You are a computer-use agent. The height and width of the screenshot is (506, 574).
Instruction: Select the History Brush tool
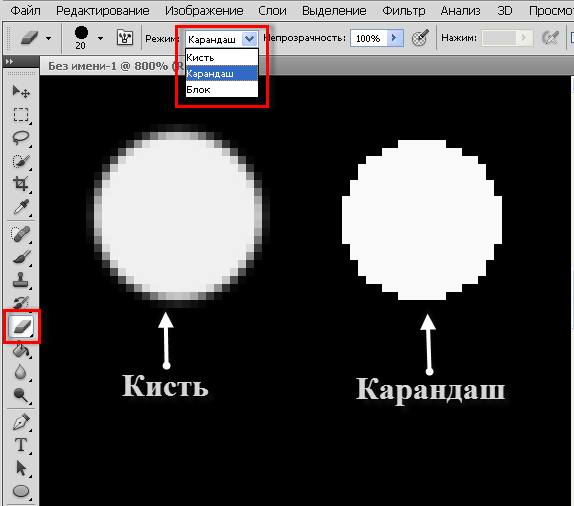[x=21, y=303]
